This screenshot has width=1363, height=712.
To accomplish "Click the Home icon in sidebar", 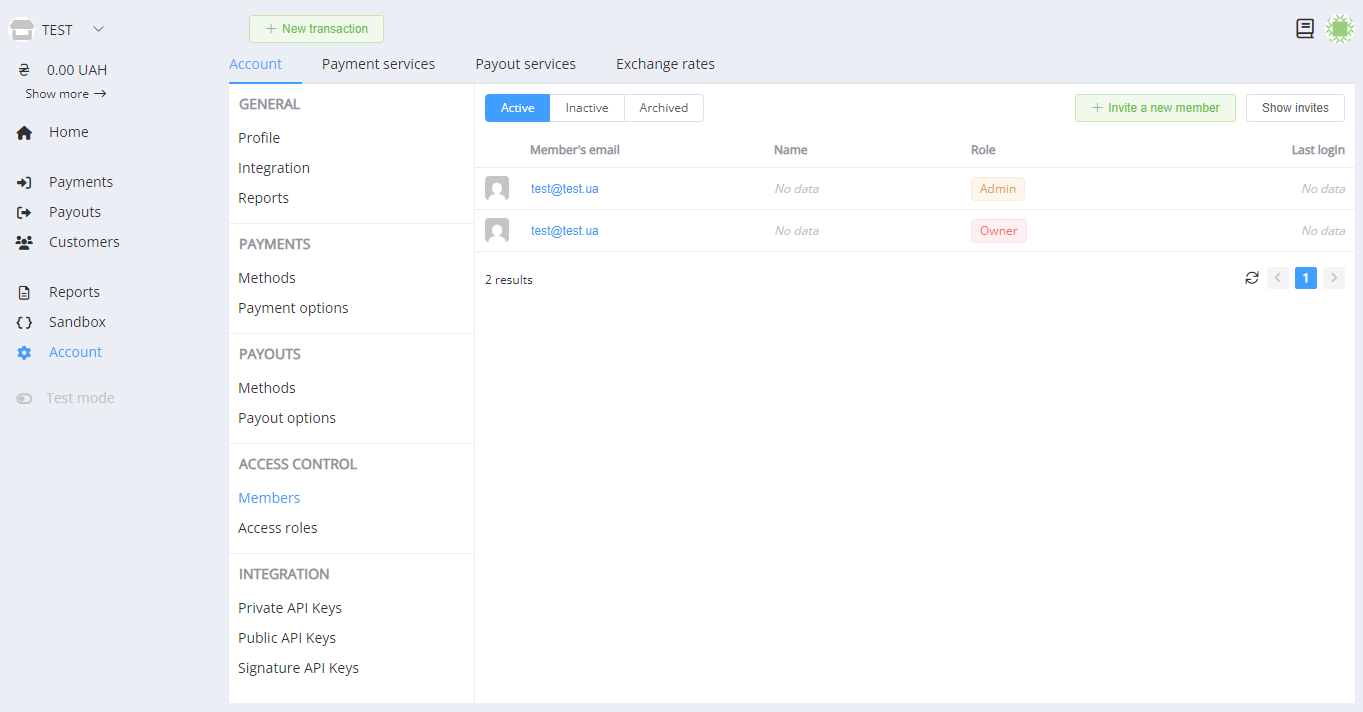I will [24, 133].
